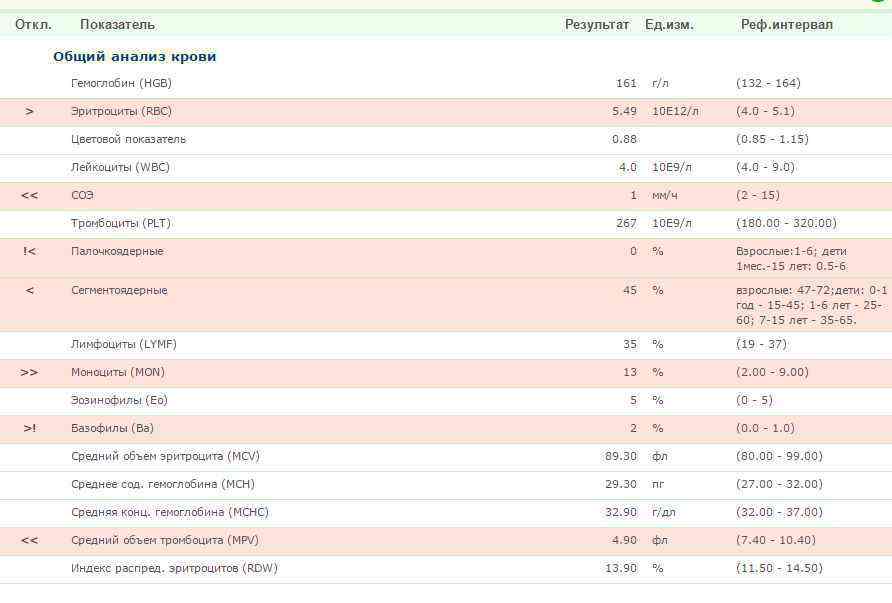Click the "Откл." column header
Viewport: 892px width, 603px height.
coord(33,24)
